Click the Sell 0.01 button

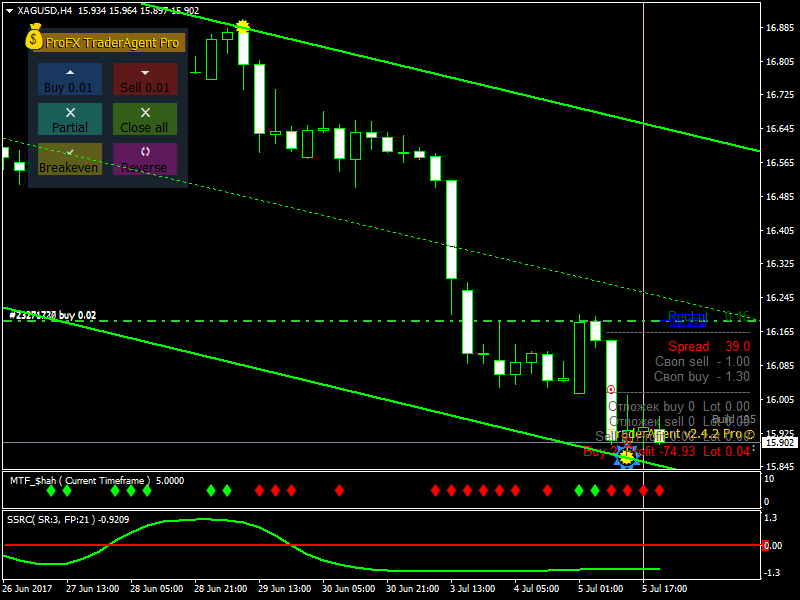(145, 79)
